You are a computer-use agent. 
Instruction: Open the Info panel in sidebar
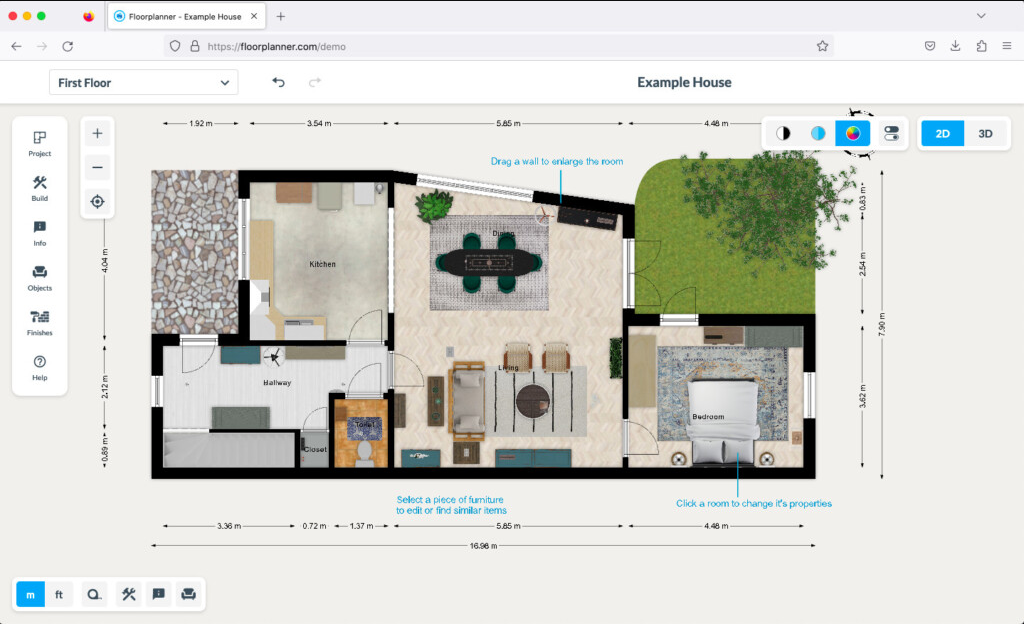(39, 233)
